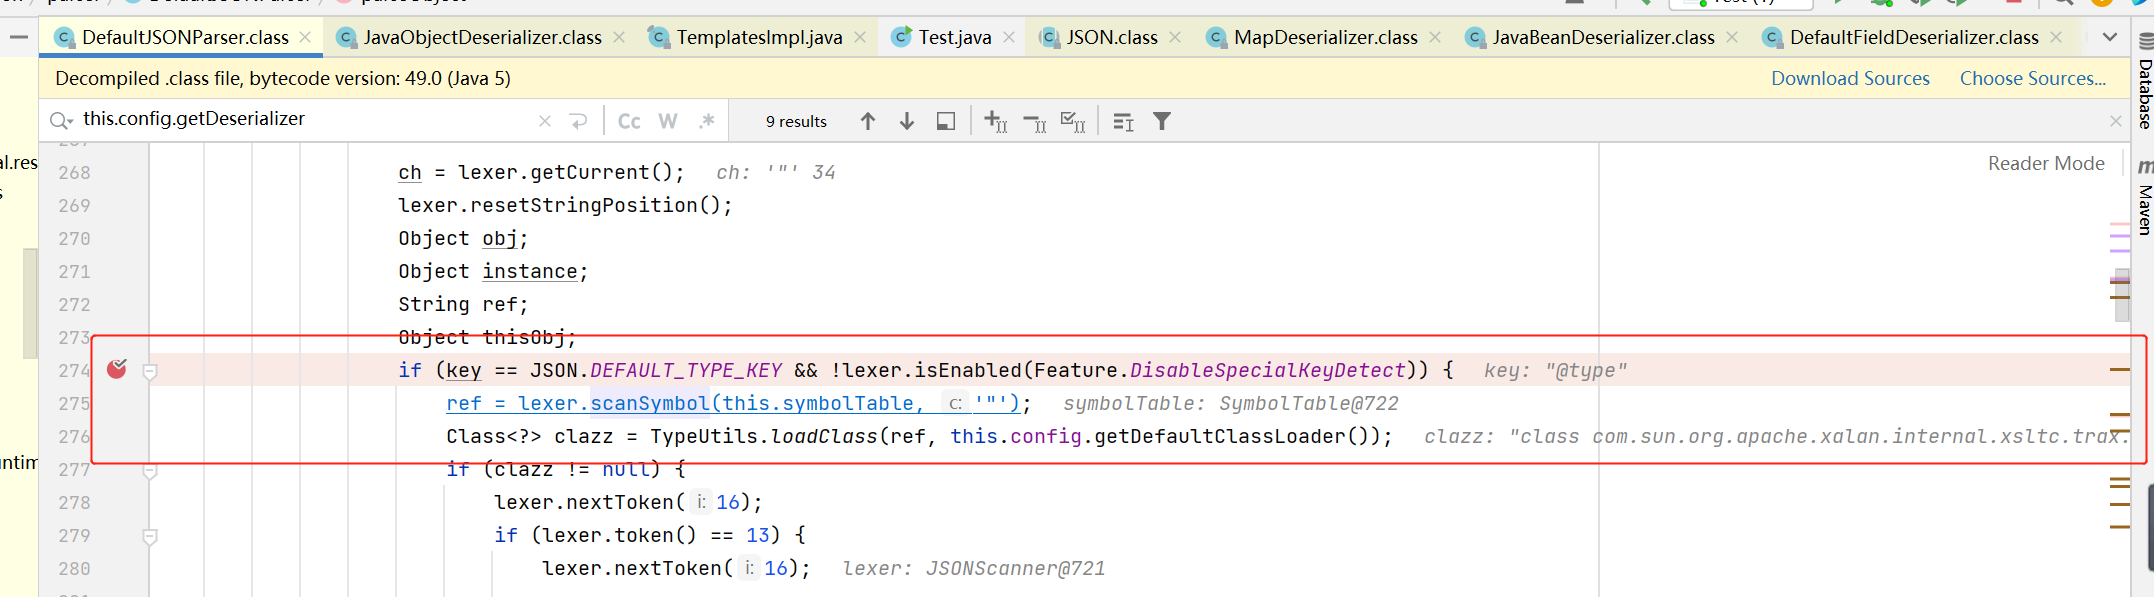
Task: Click DEFAULT_TYPE_KEY in code
Action: click(686, 370)
